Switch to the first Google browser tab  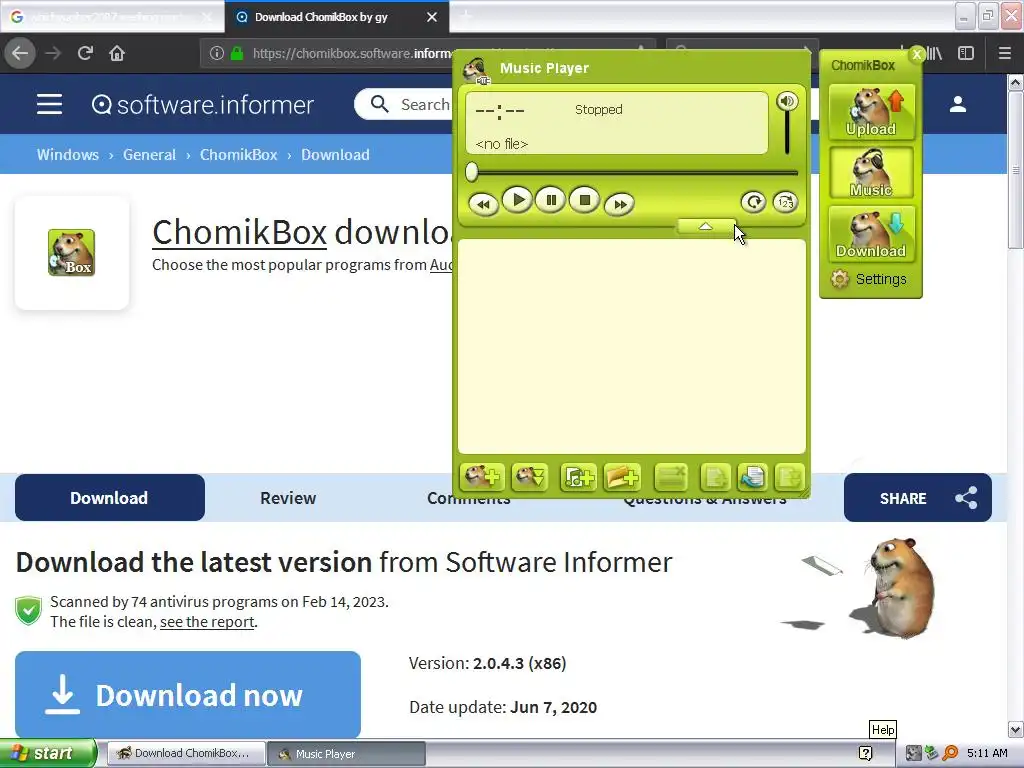click(x=111, y=17)
